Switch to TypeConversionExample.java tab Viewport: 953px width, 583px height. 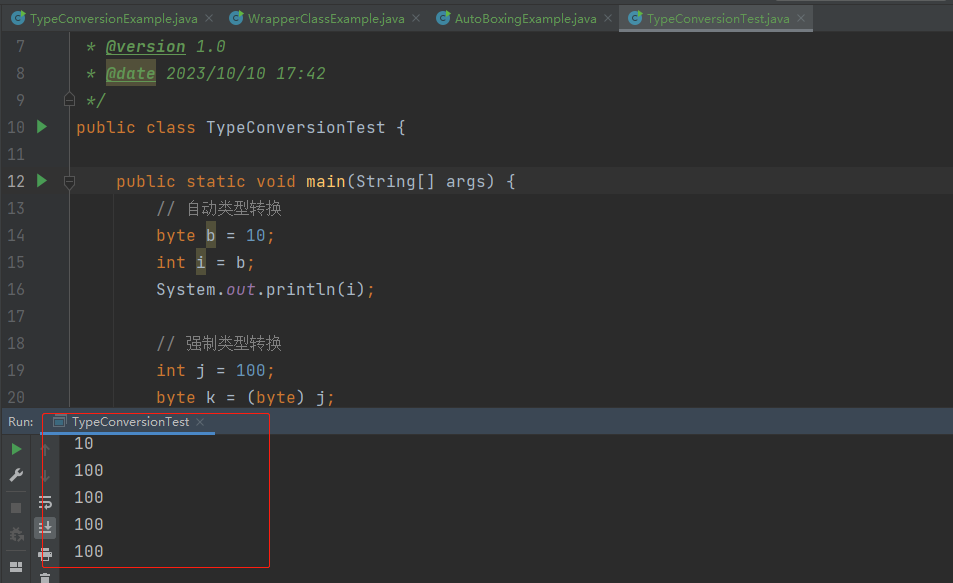click(x=114, y=19)
